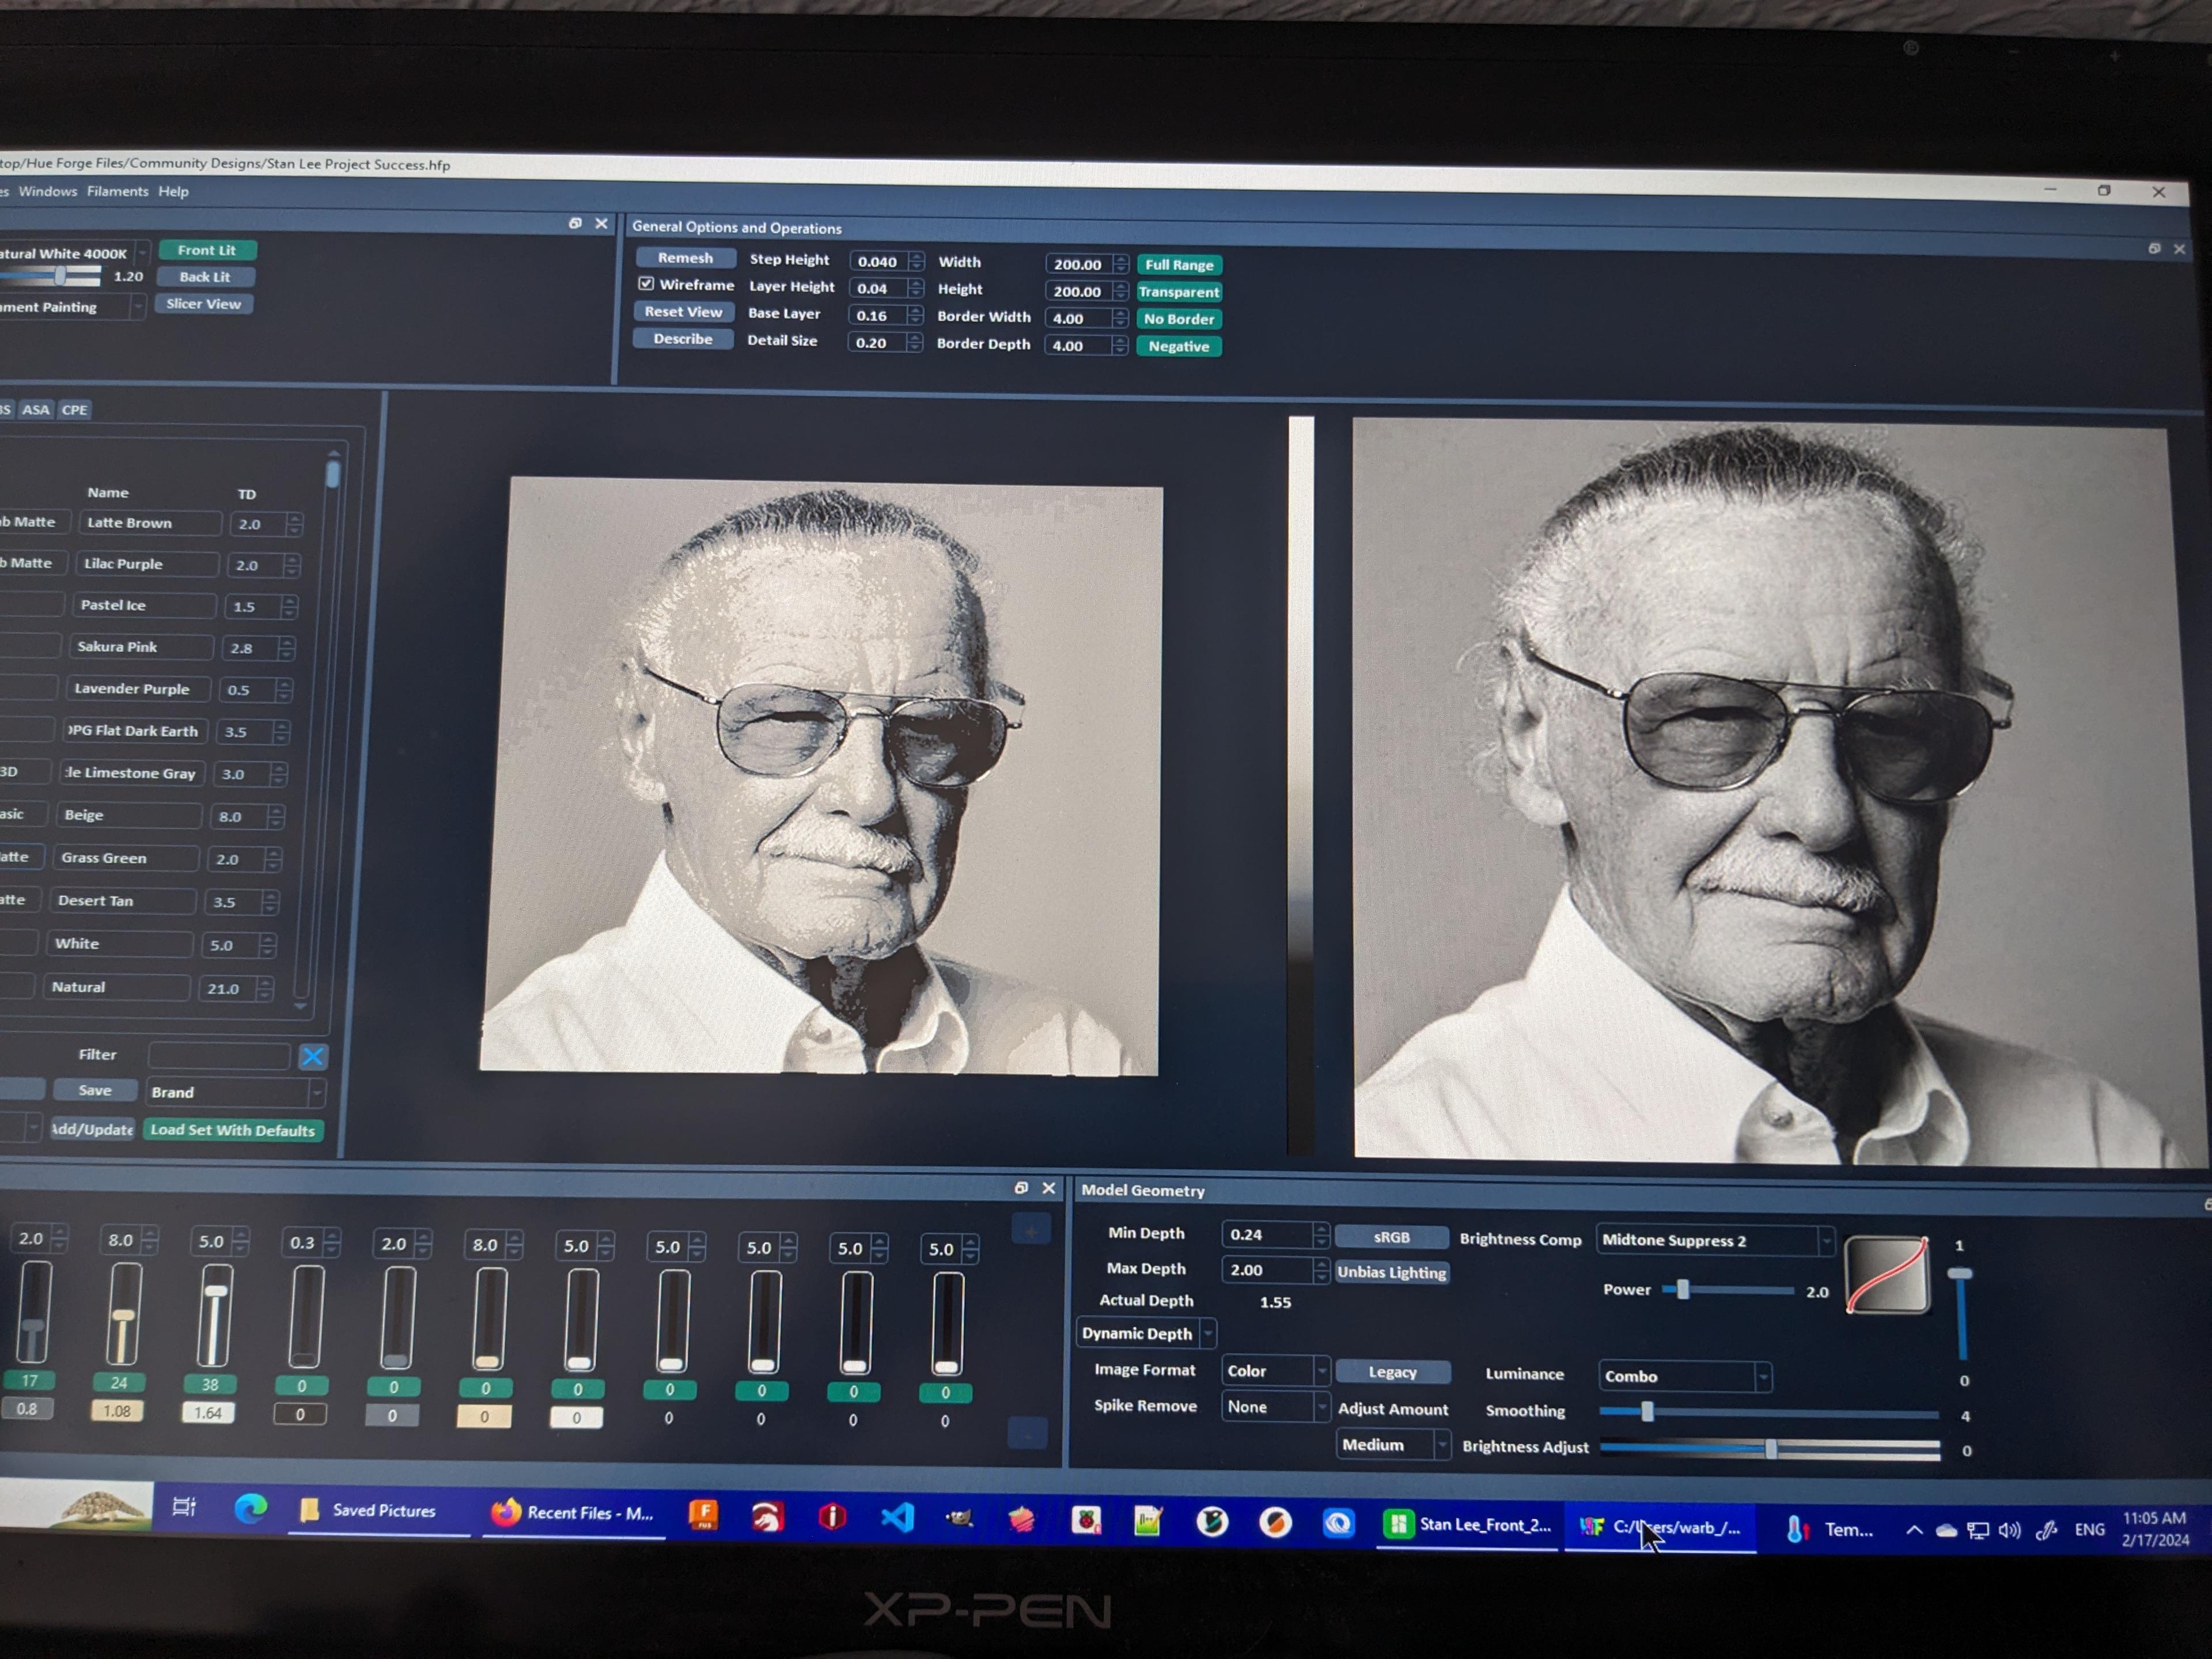Open the Stan Lee_Front_2 taskbar window
Viewport: 2212px width, 1659px height.
[1467, 1525]
